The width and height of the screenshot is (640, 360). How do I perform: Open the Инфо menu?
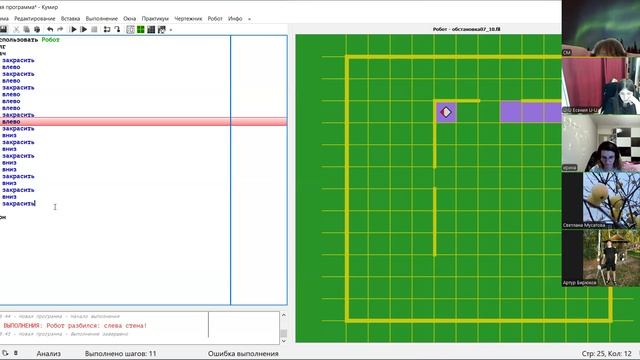pyautogui.click(x=235, y=19)
